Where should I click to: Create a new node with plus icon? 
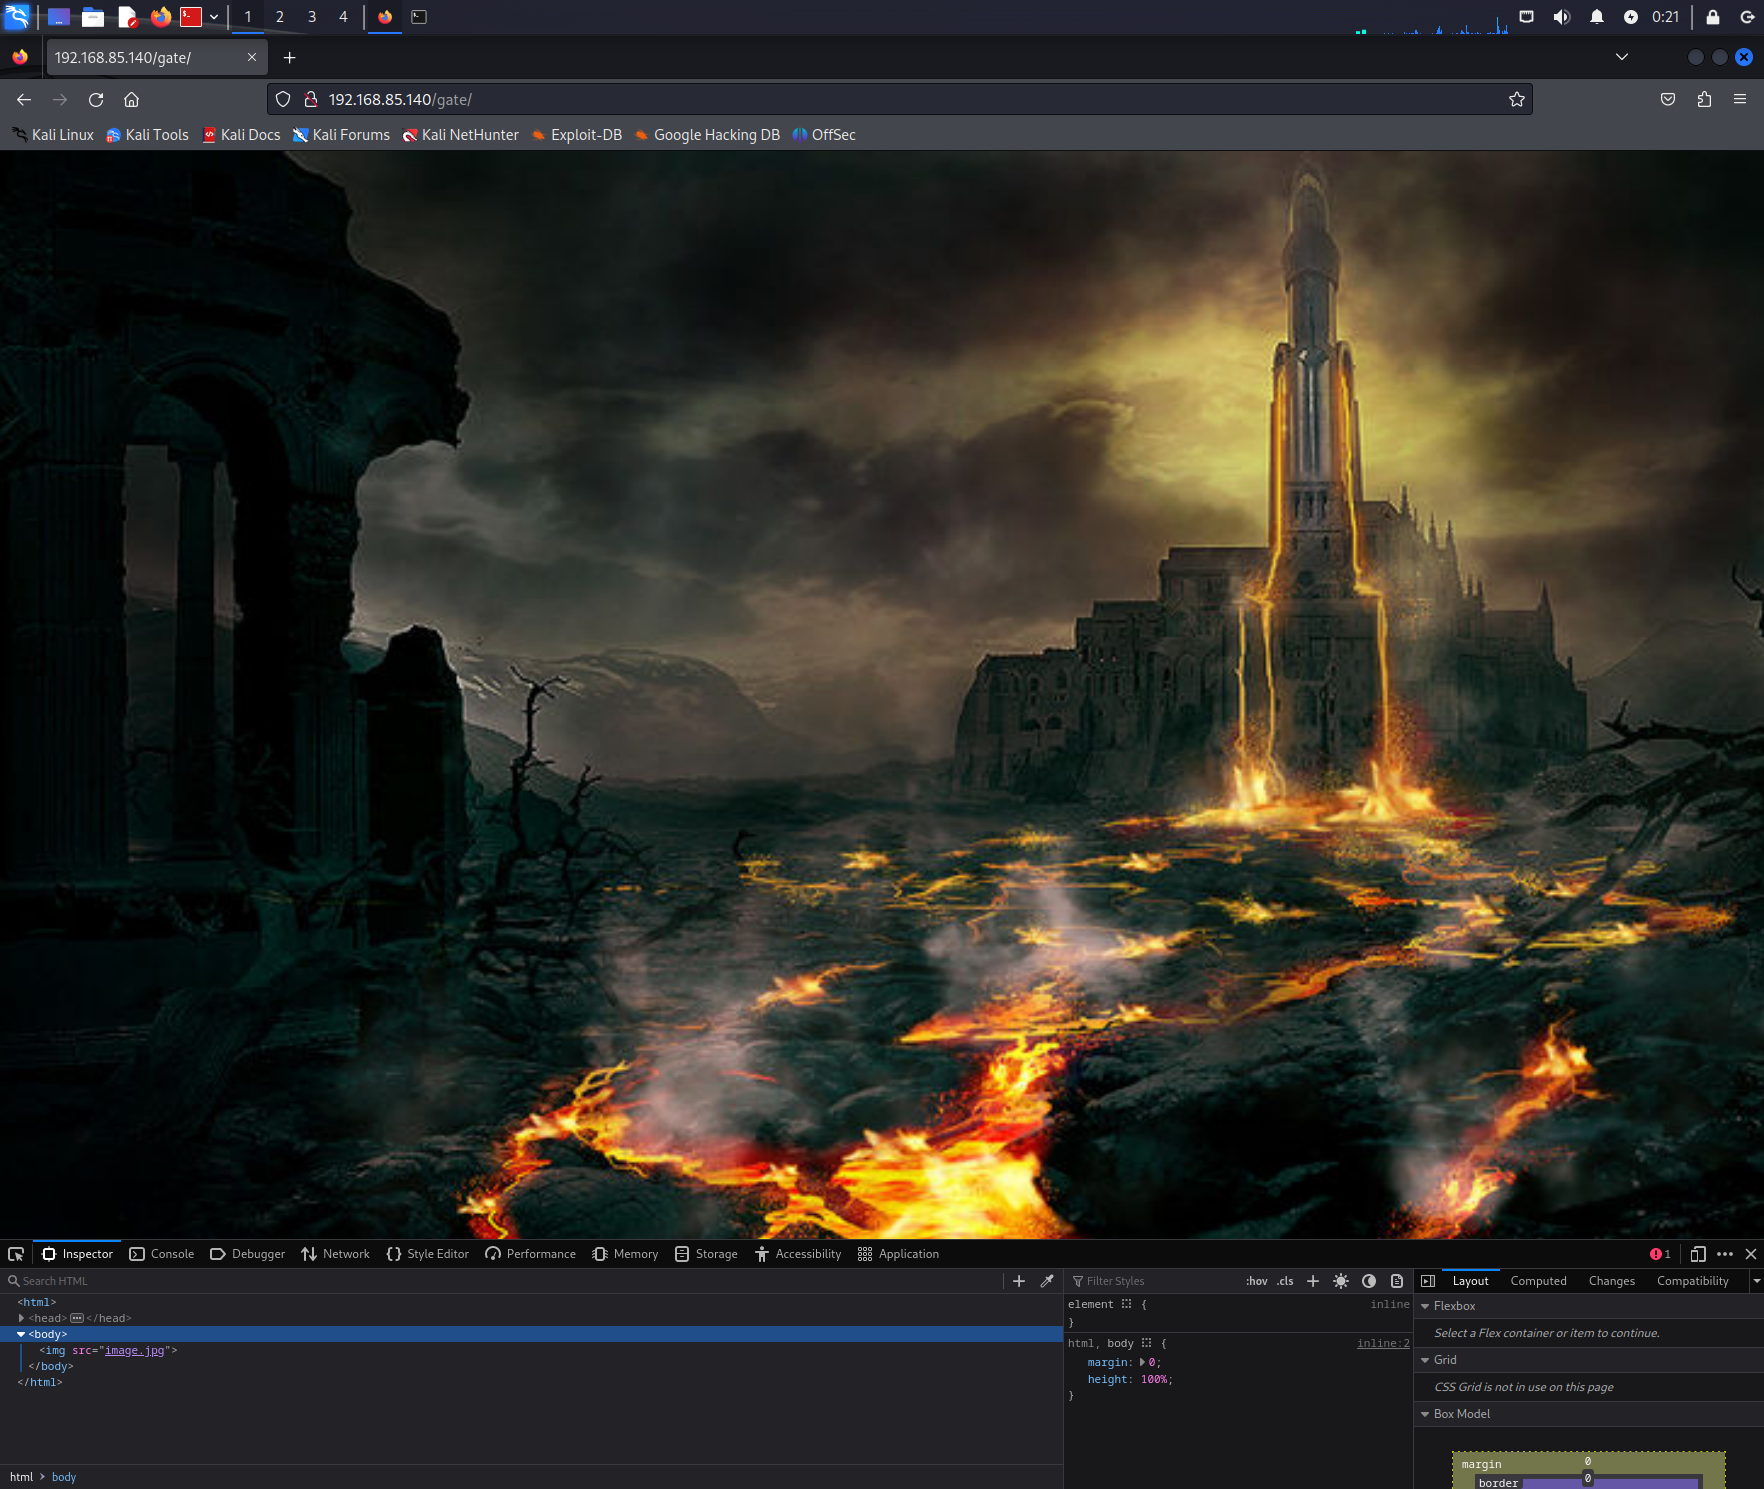tap(1019, 1281)
